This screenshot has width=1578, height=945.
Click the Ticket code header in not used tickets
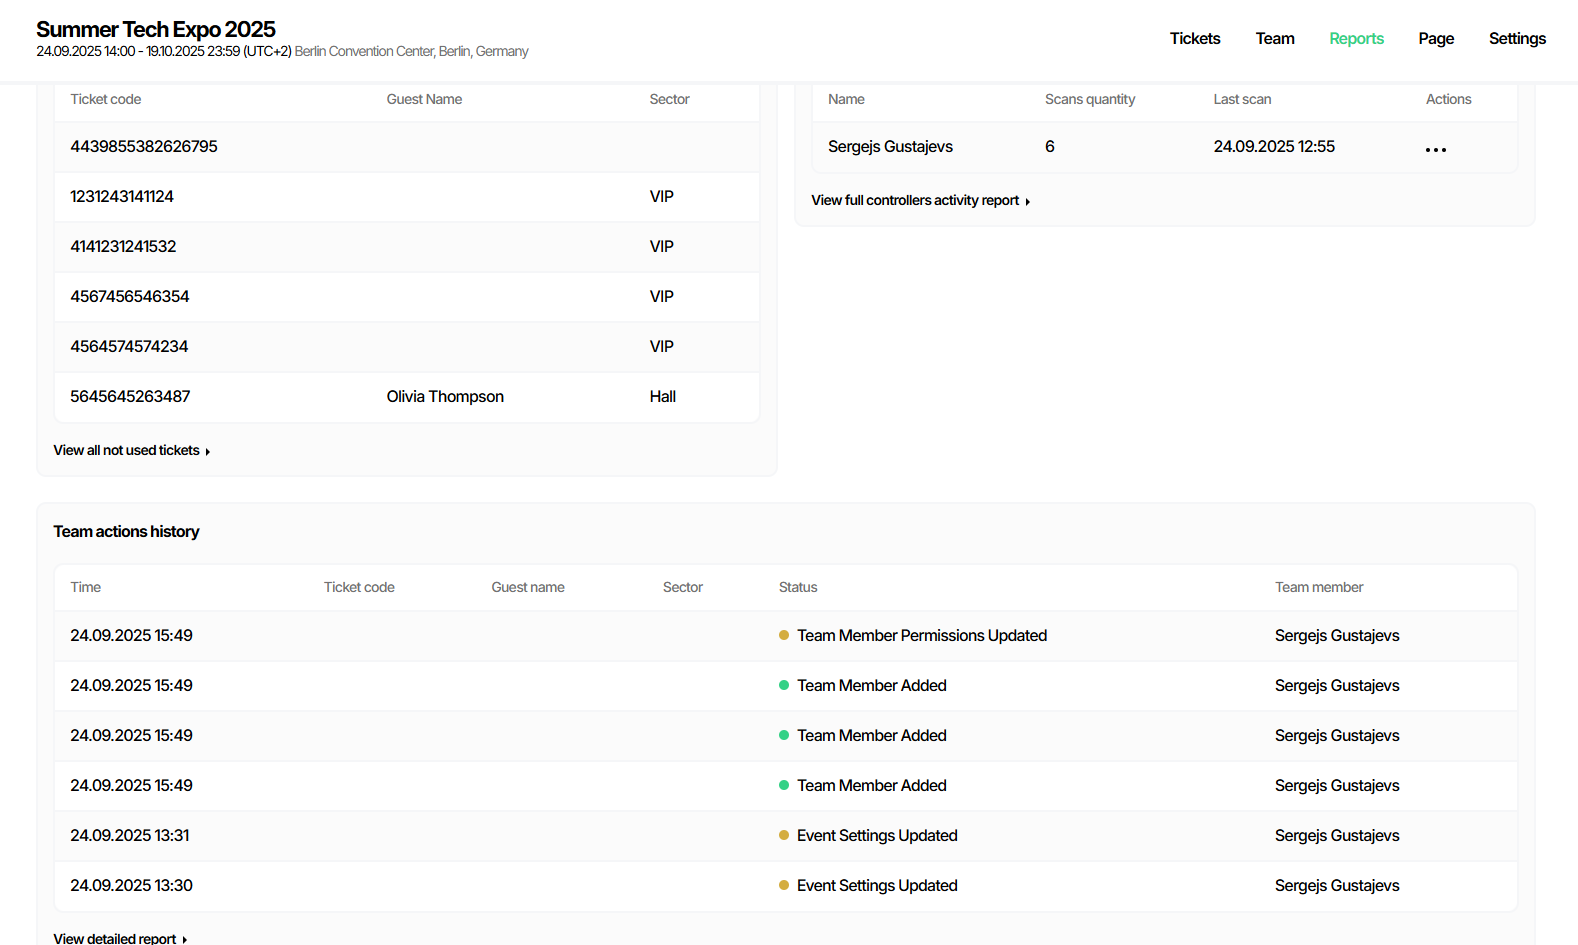coord(105,99)
